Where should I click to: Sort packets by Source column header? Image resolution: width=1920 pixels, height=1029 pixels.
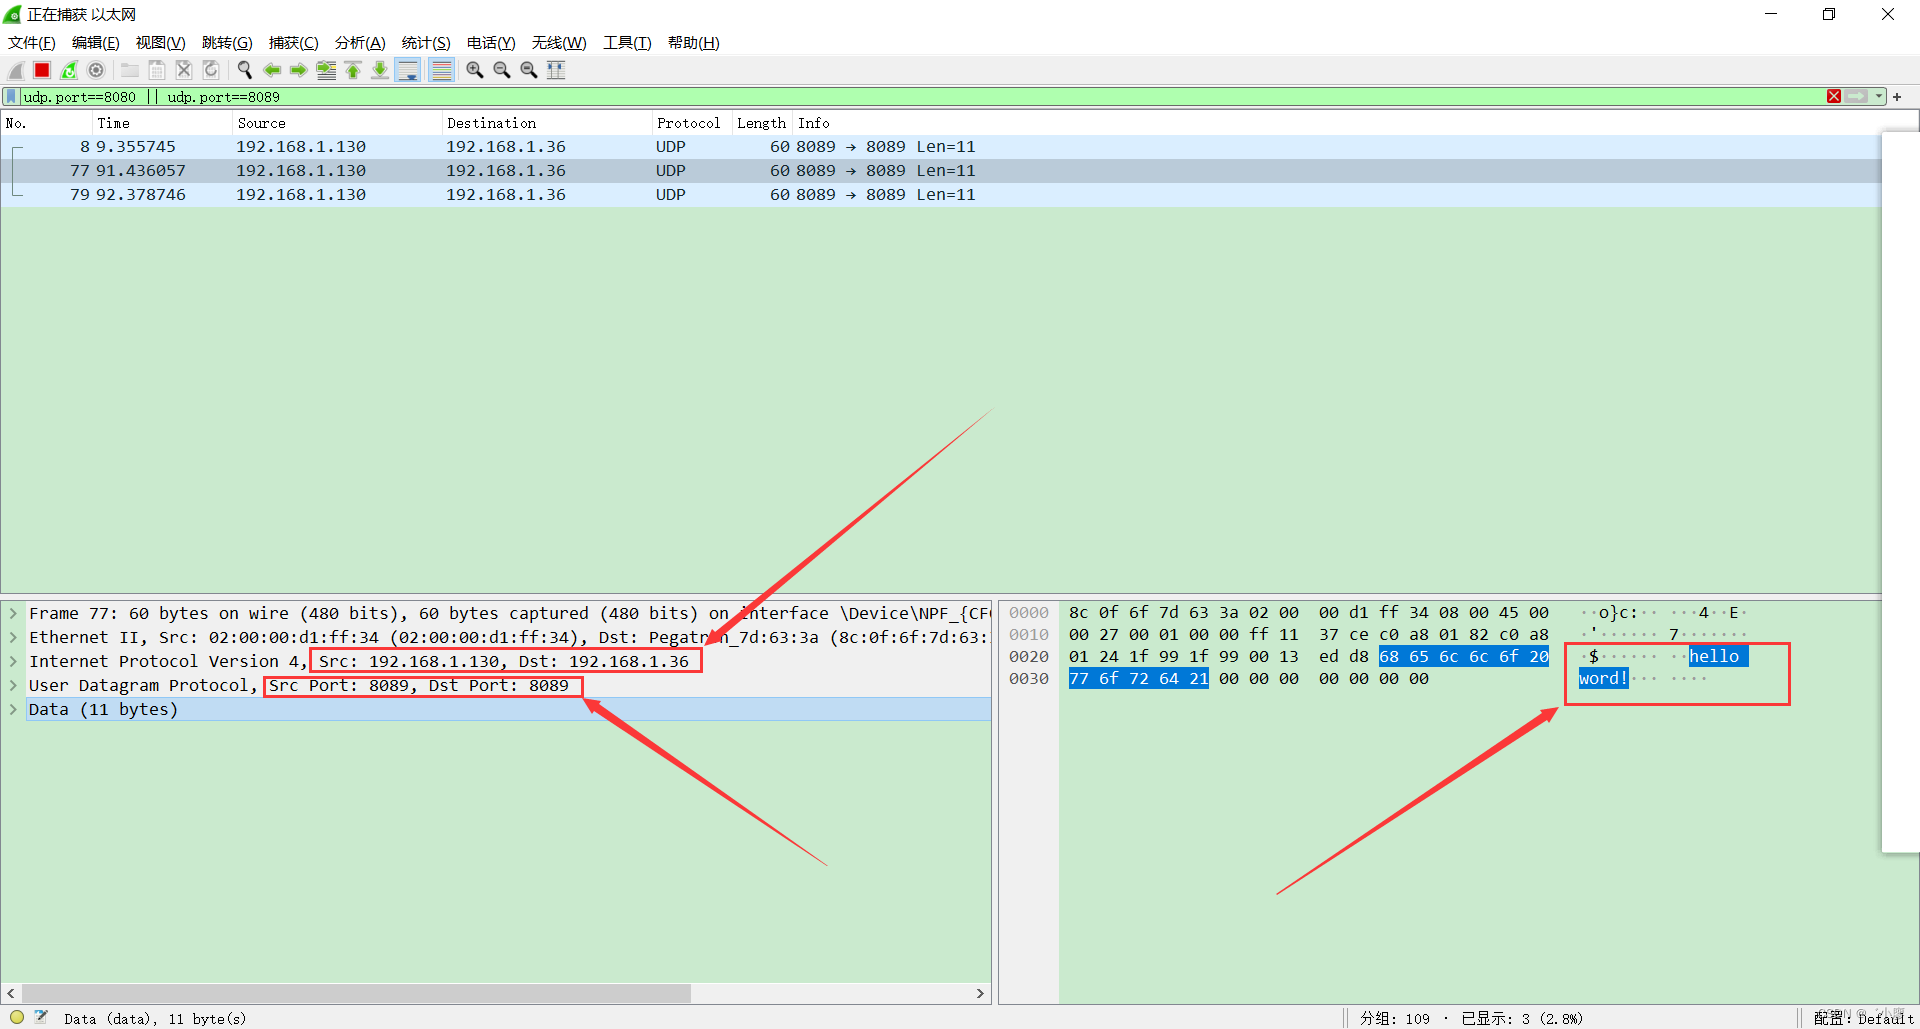click(x=337, y=123)
